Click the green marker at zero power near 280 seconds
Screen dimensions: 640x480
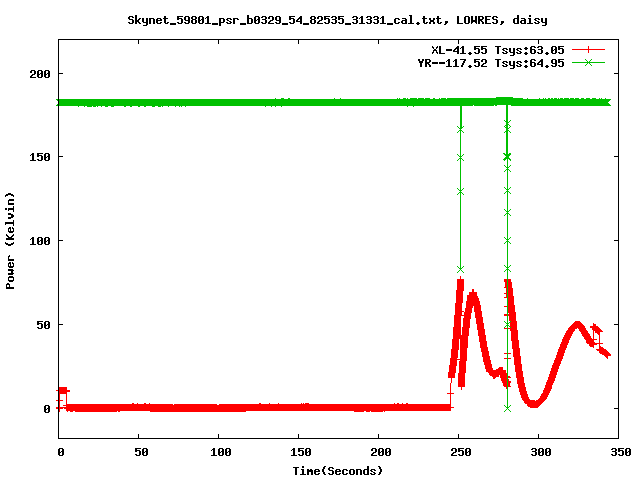click(507, 408)
